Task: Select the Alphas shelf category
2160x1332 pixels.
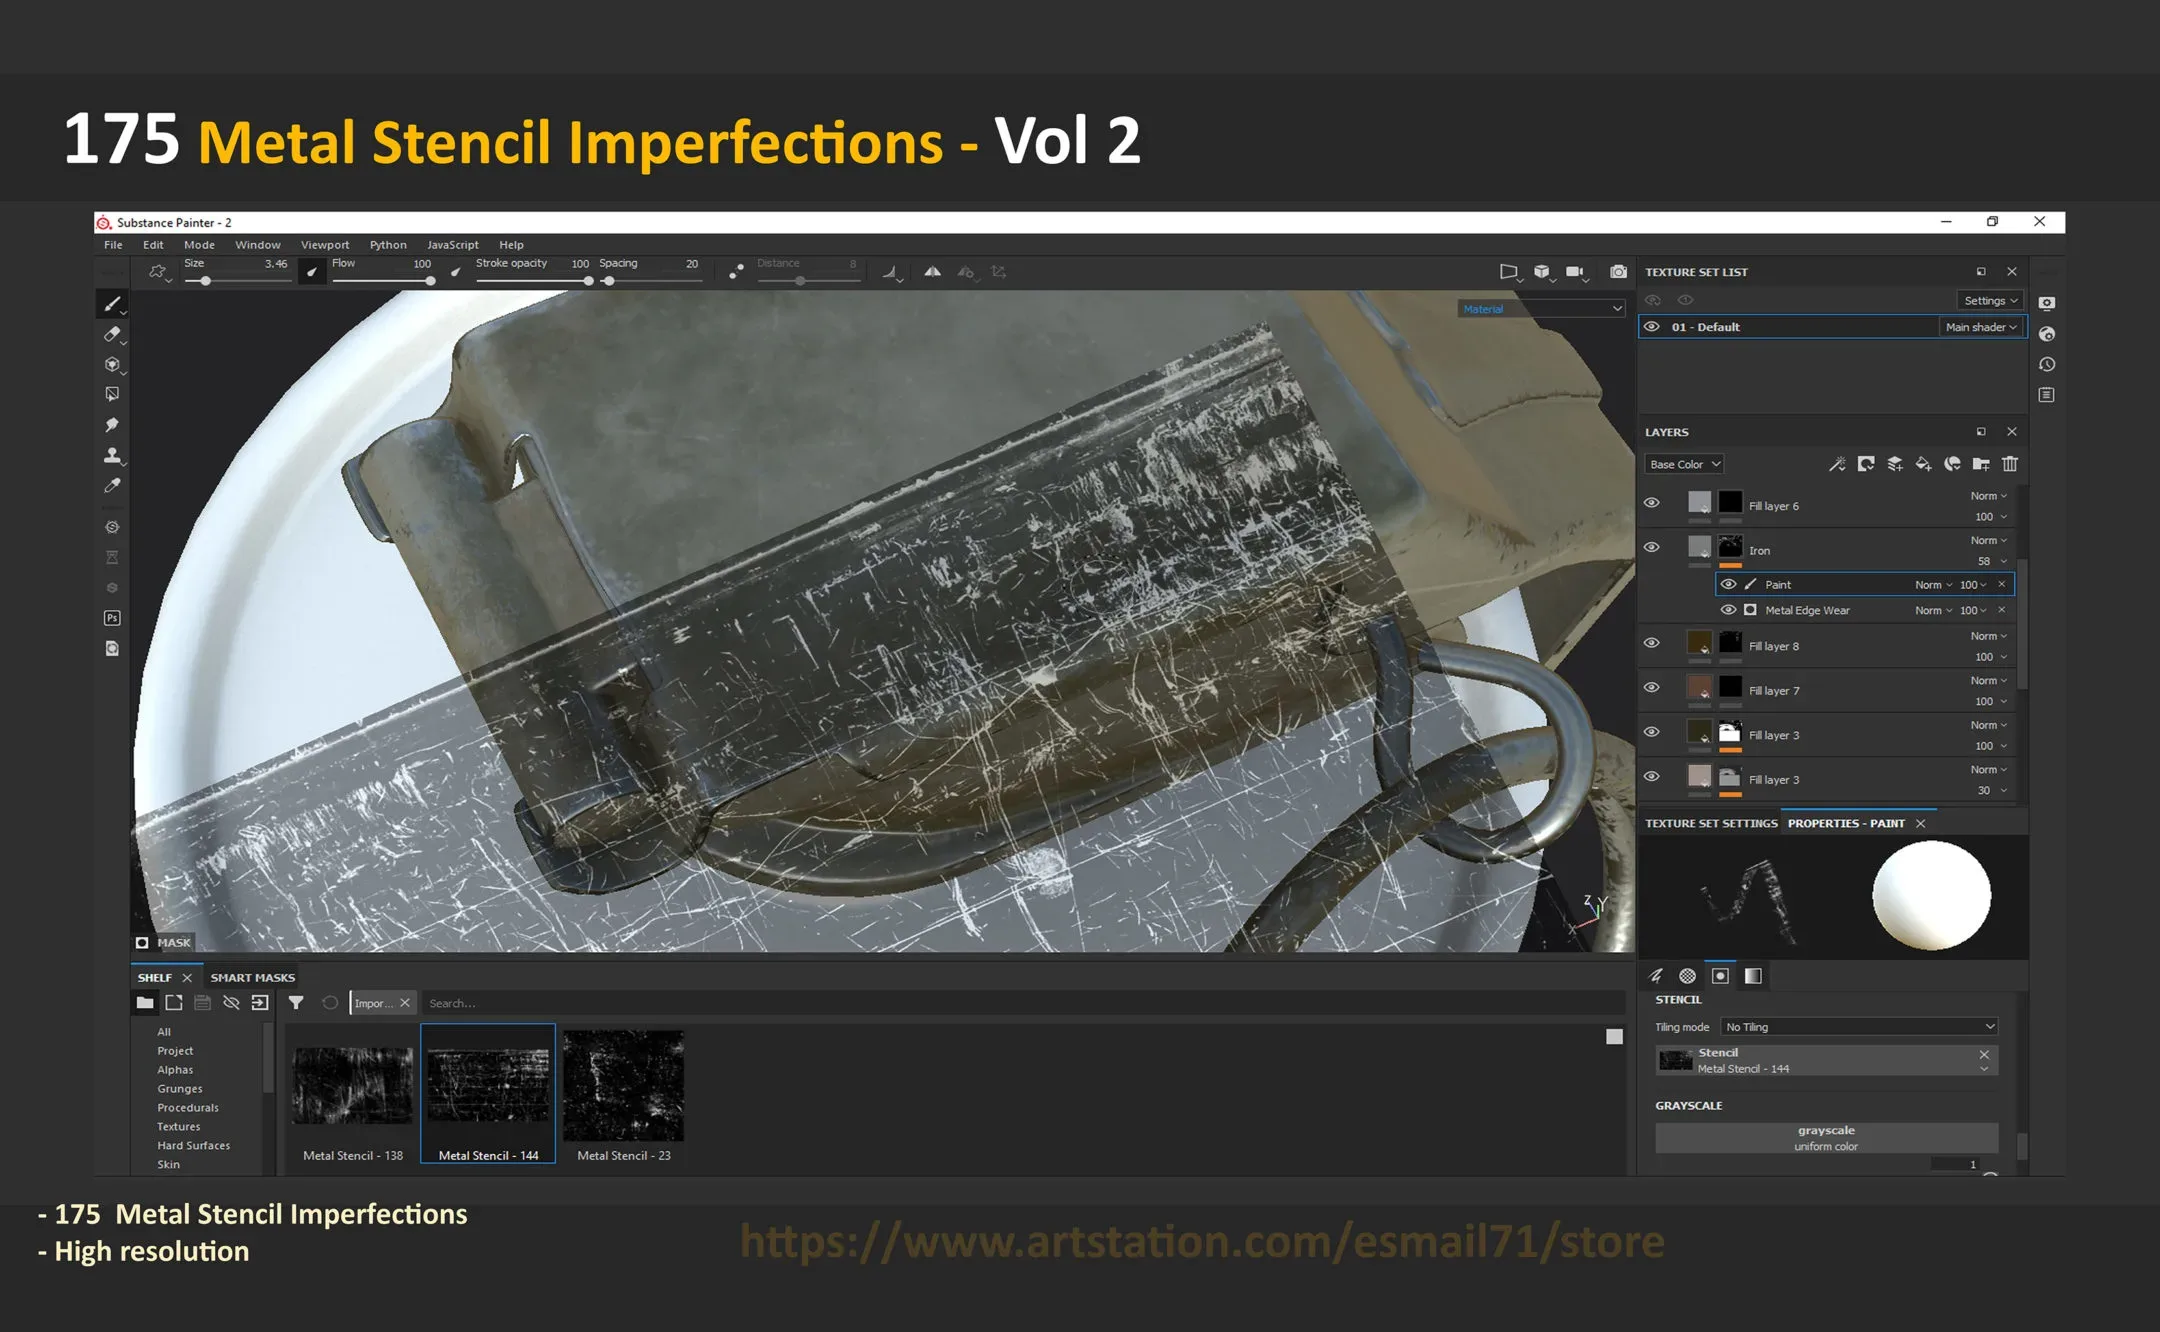Action: point(175,1070)
